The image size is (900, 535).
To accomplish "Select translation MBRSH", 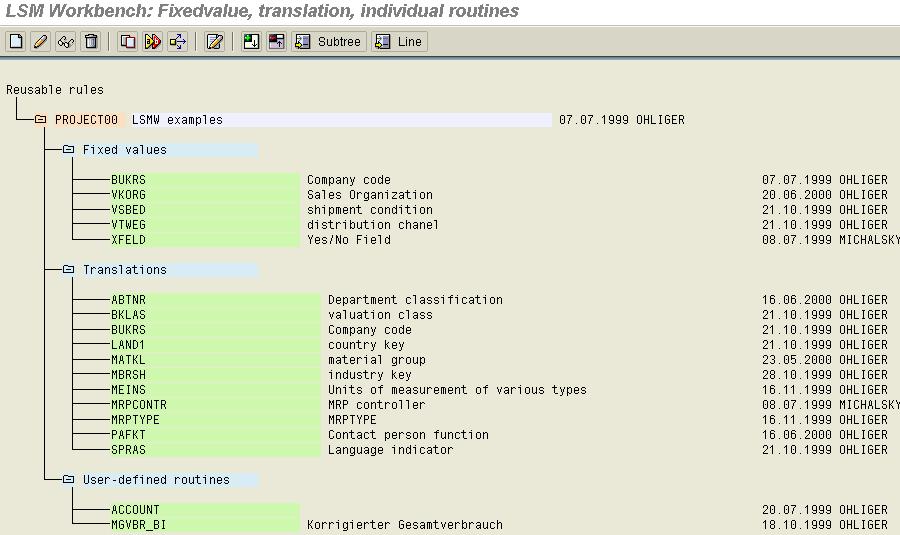I will point(215,374).
